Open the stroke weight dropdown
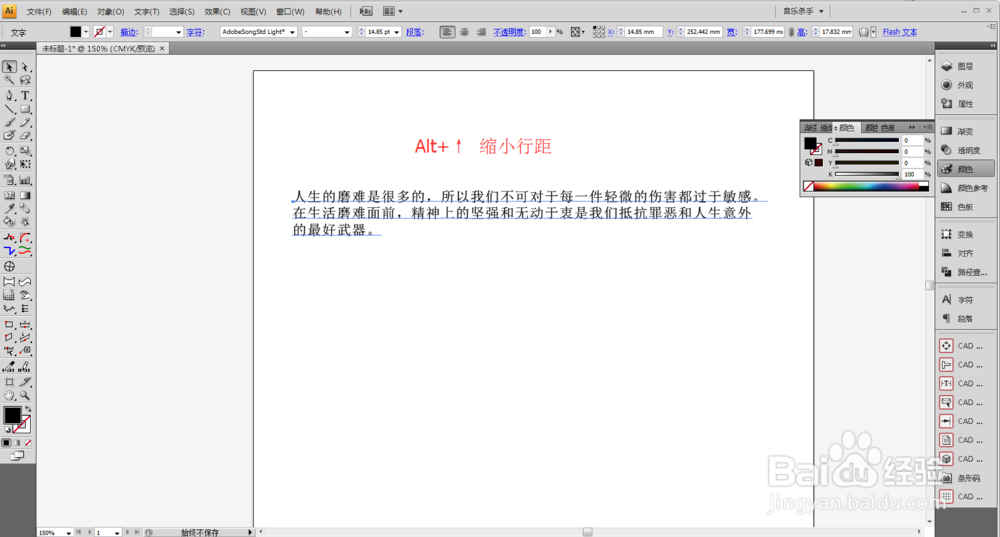 pyautogui.click(x=178, y=32)
